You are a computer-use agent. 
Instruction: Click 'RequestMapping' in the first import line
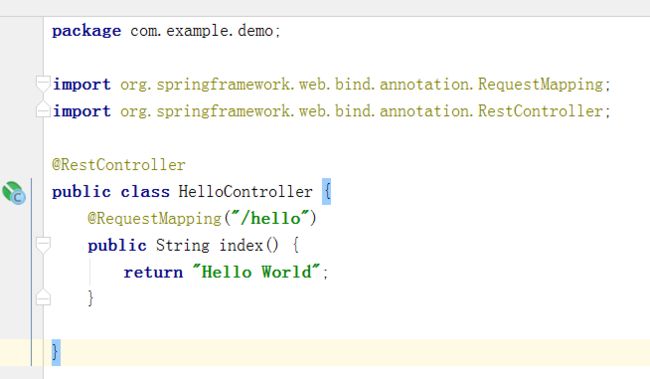[x=541, y=85]
